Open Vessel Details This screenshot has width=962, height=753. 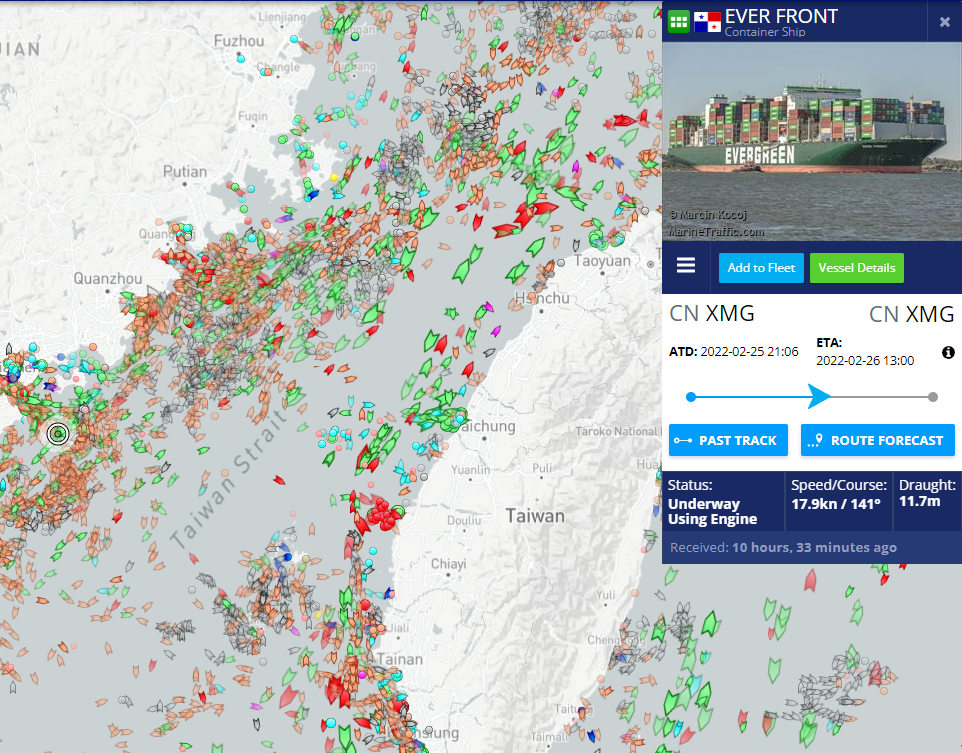coord(857,268)
